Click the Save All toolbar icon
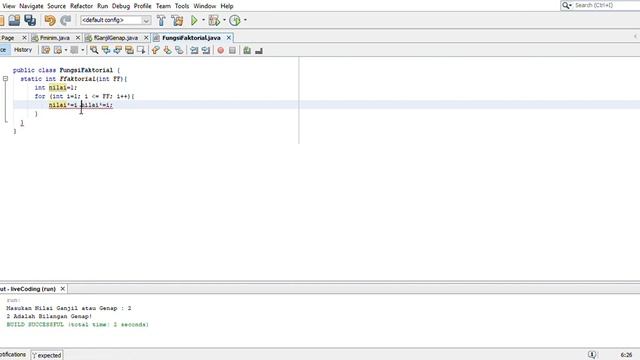This screenshot has height=360, width=640. click(30, 20)
